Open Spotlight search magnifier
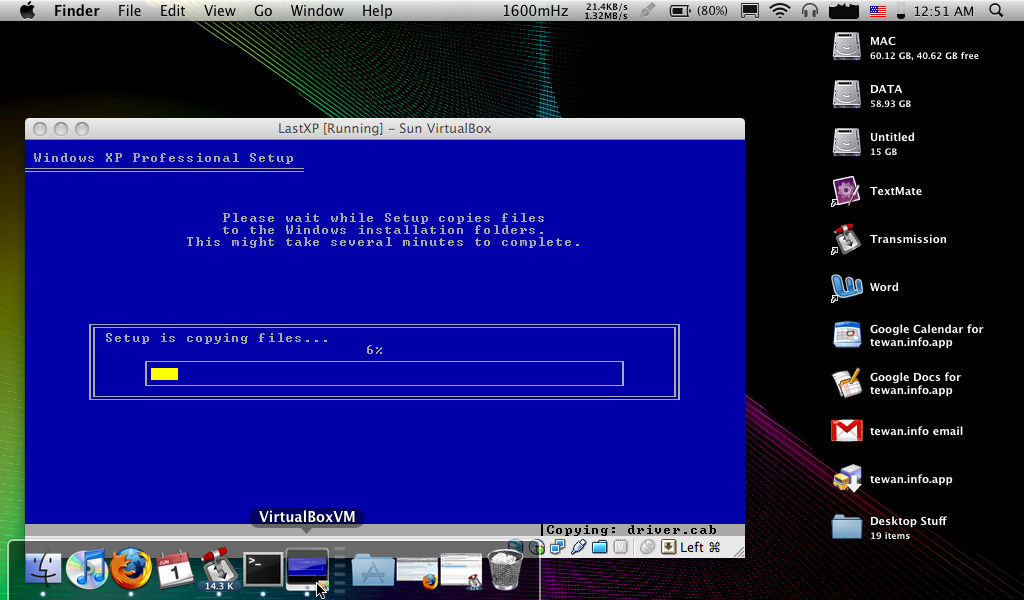This screenshot has height=600, width=1024. point(996,10)
